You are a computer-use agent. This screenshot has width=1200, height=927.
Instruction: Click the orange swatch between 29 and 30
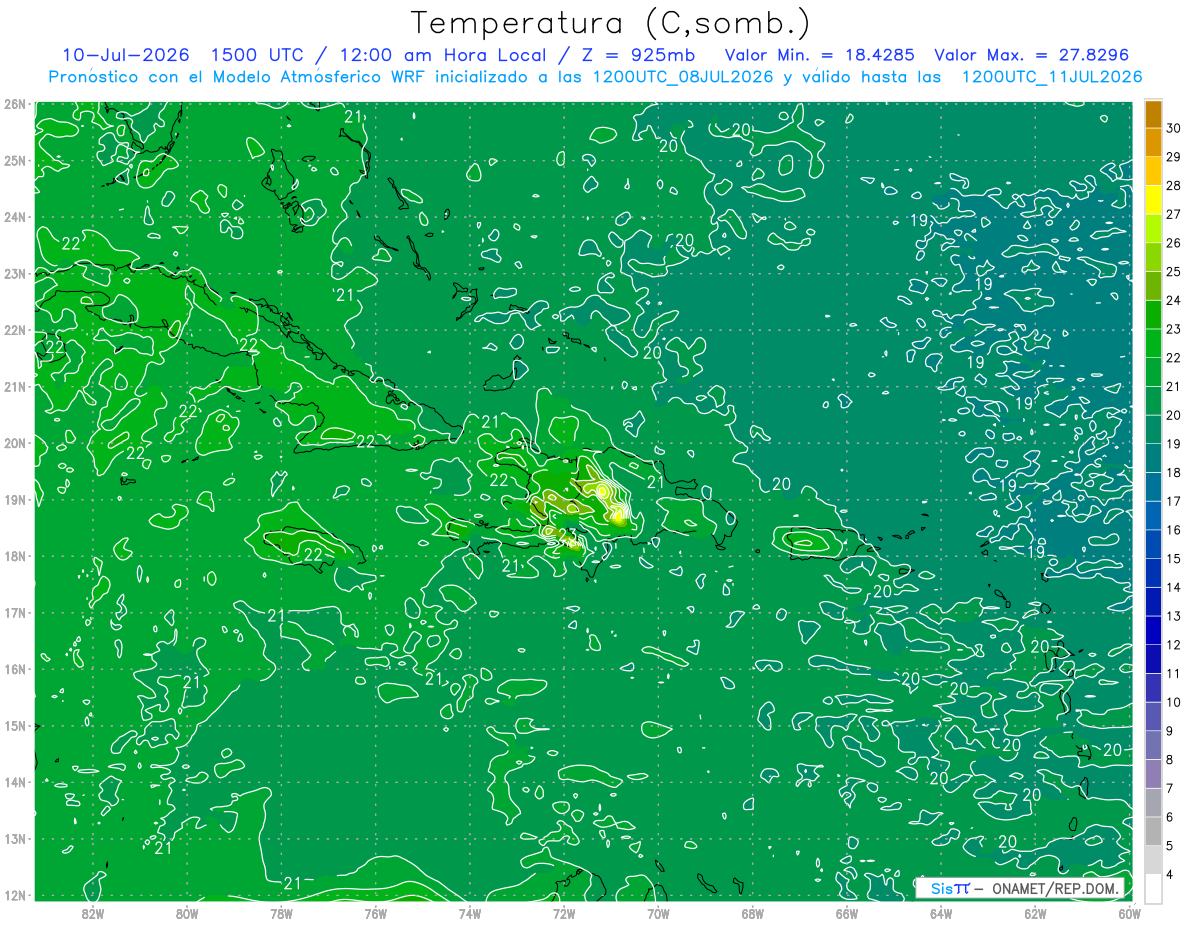tap(1153, 142)
